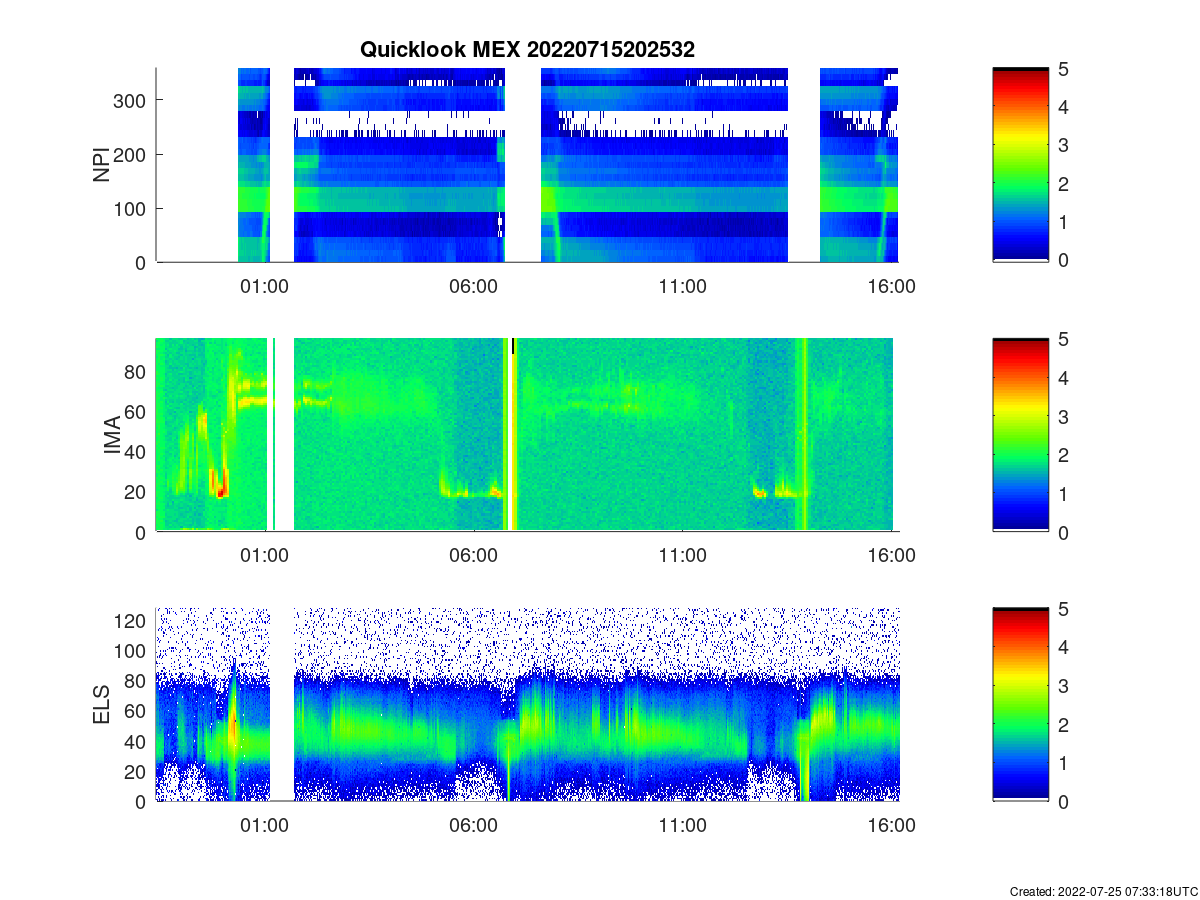Screen dimensions: 1200x900
Task: Click the IMA y-axis label
Action: point(112,435)
